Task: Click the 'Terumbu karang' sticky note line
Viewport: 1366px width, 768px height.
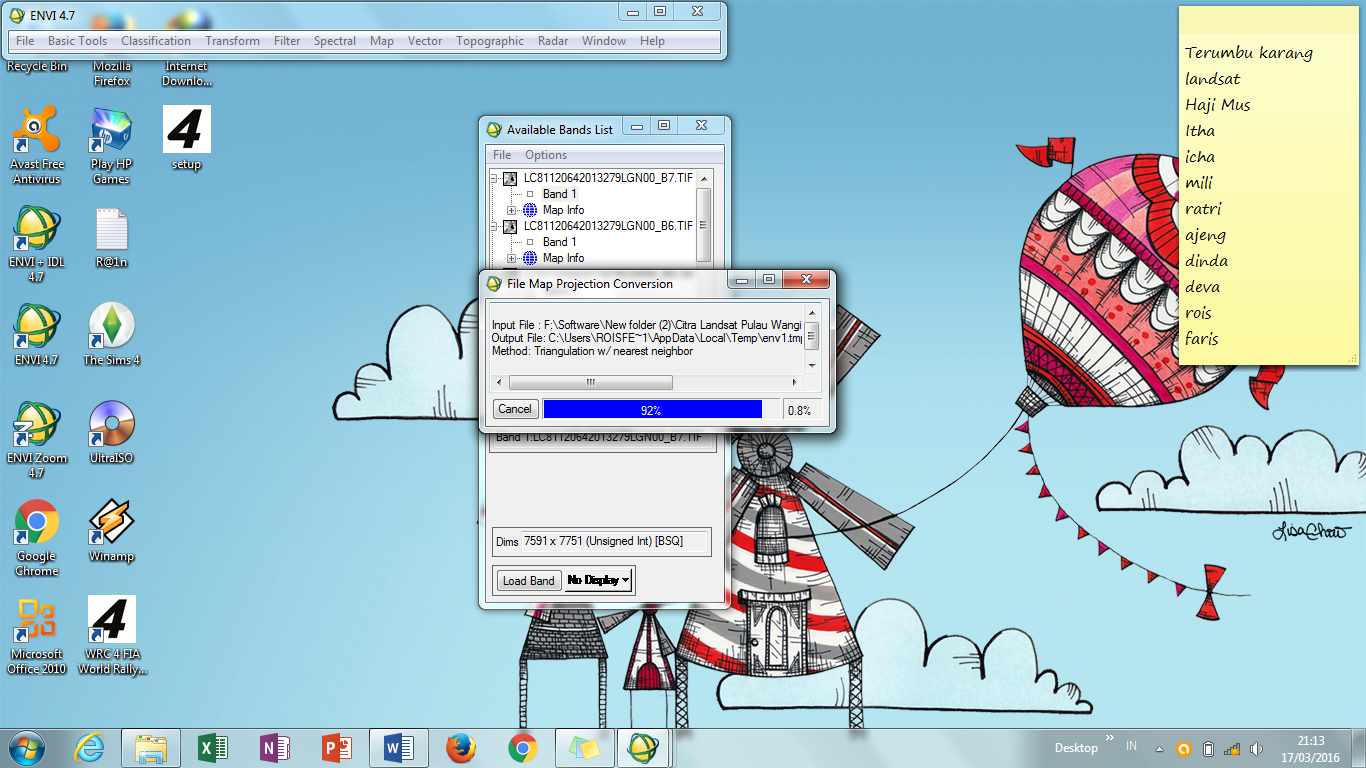Action: (1249, 53)
